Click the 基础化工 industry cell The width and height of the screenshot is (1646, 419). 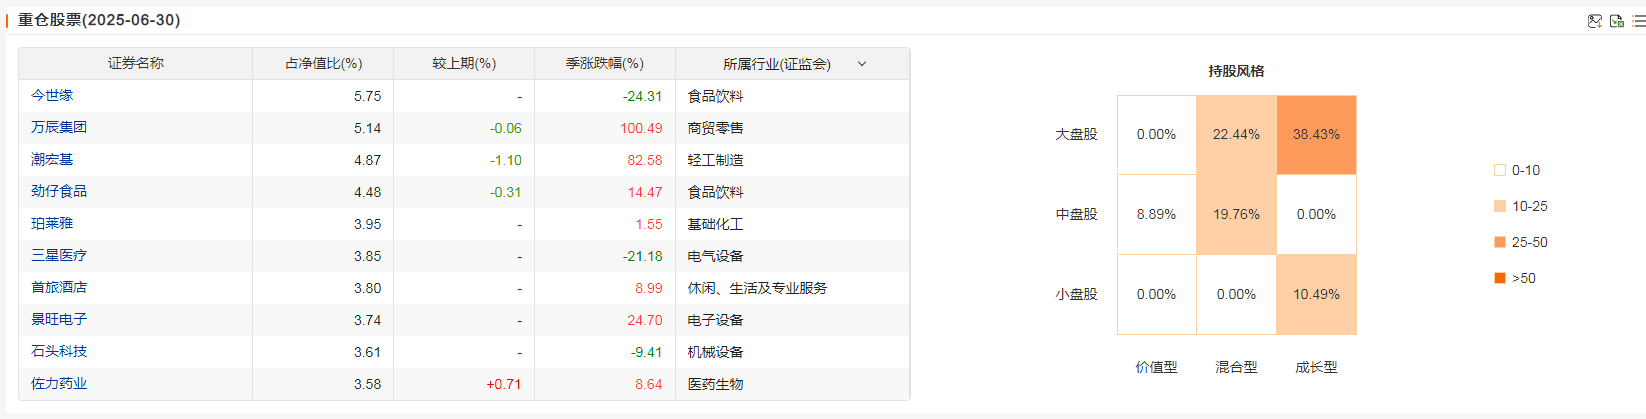pyautogui.click(x=715, y=224)
